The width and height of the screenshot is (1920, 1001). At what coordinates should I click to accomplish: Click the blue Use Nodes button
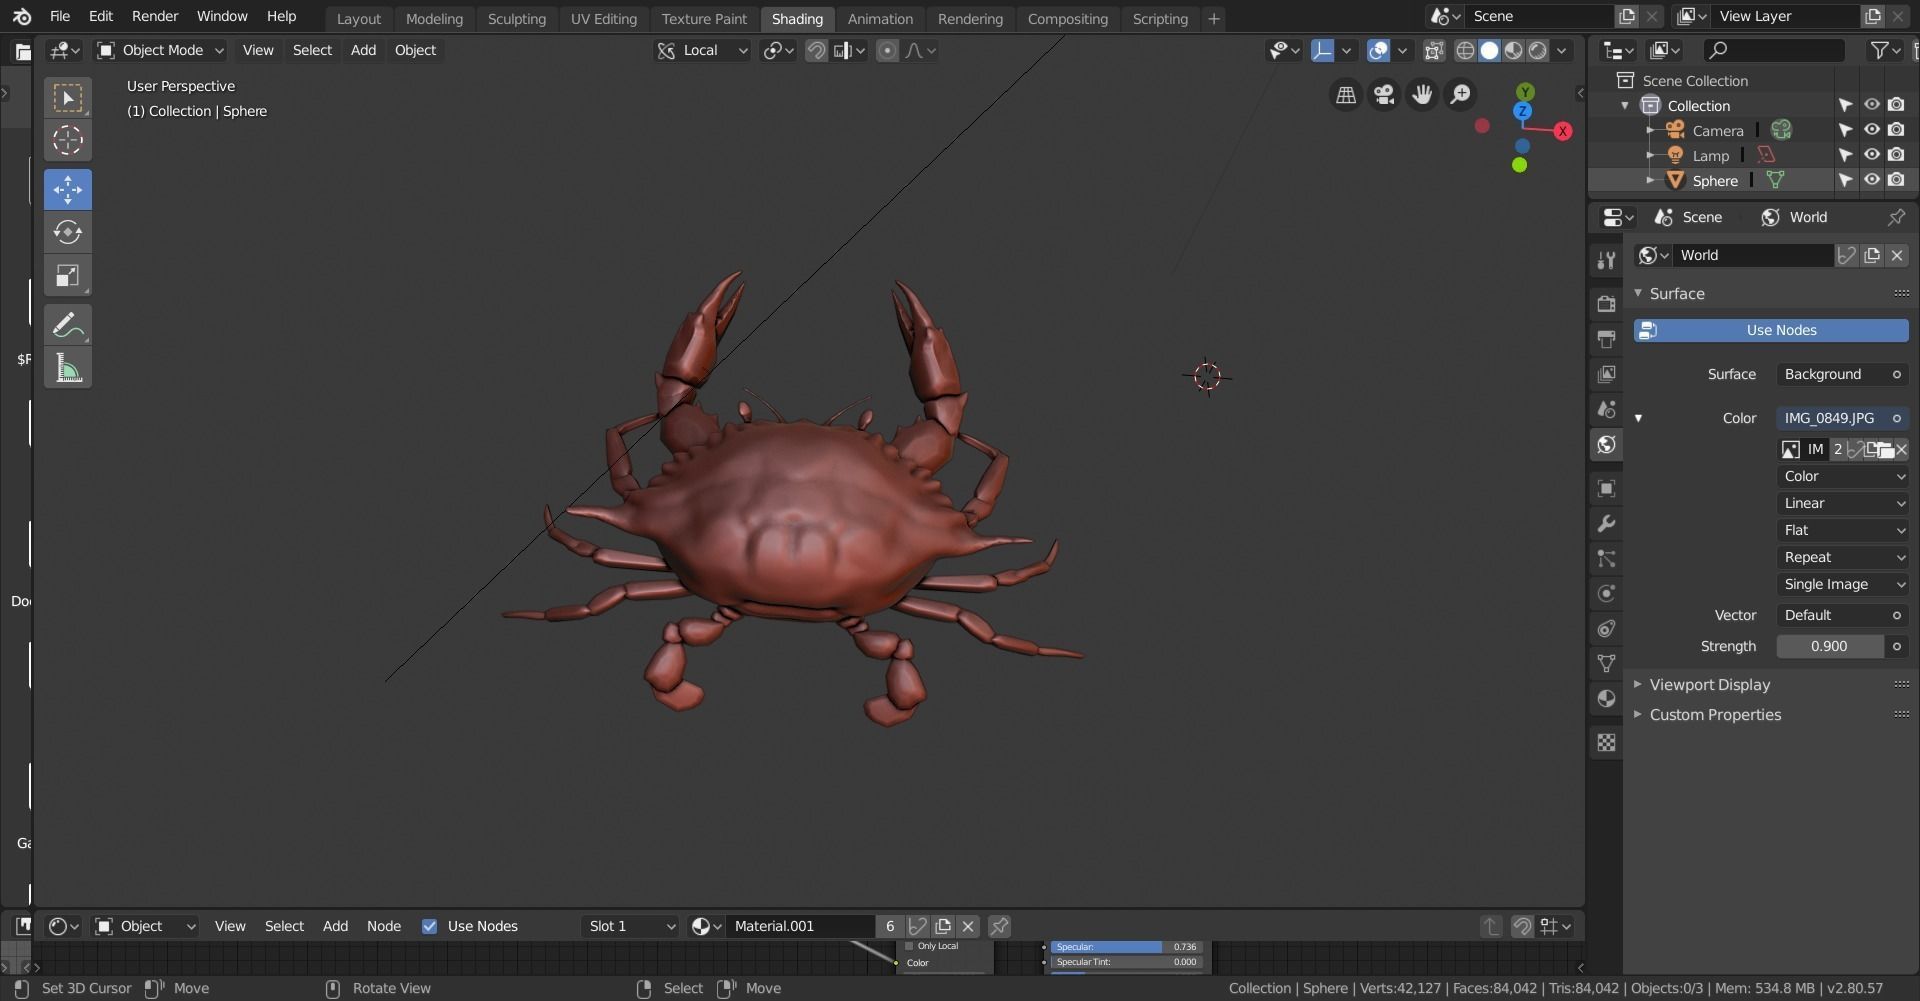(1771, 330)
